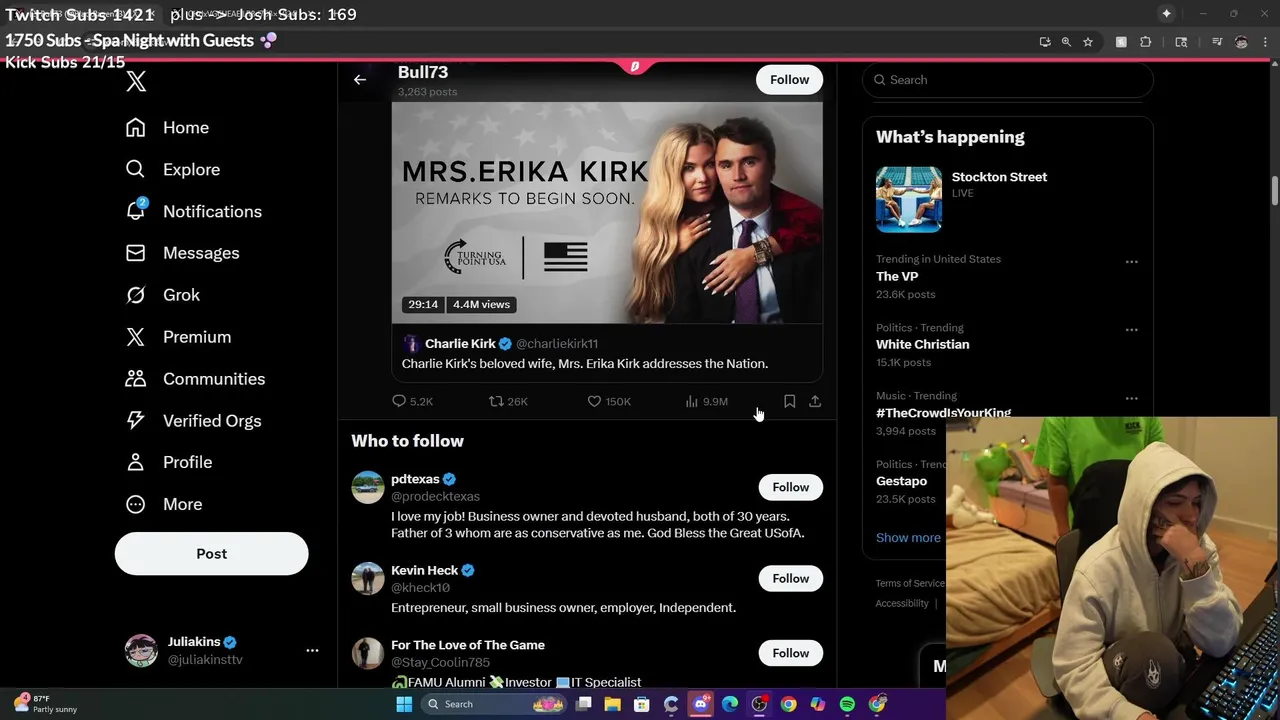The image size is (1280, 720).
Task: Open the Accessibility footer link
Action: click(x=902, y=603)
